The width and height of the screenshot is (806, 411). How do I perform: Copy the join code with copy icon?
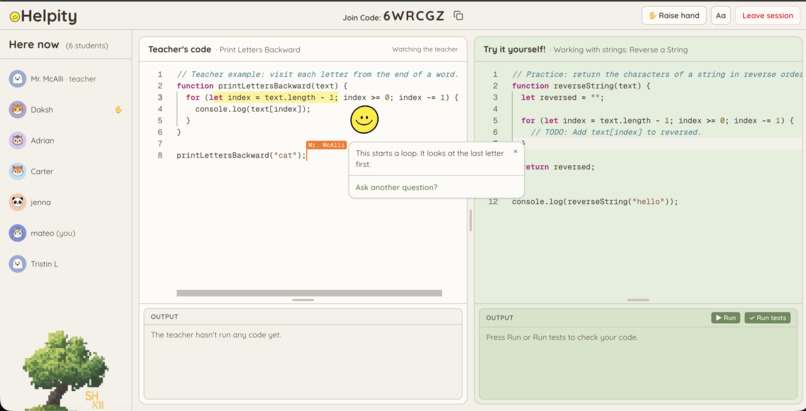(x=458, y=15)
